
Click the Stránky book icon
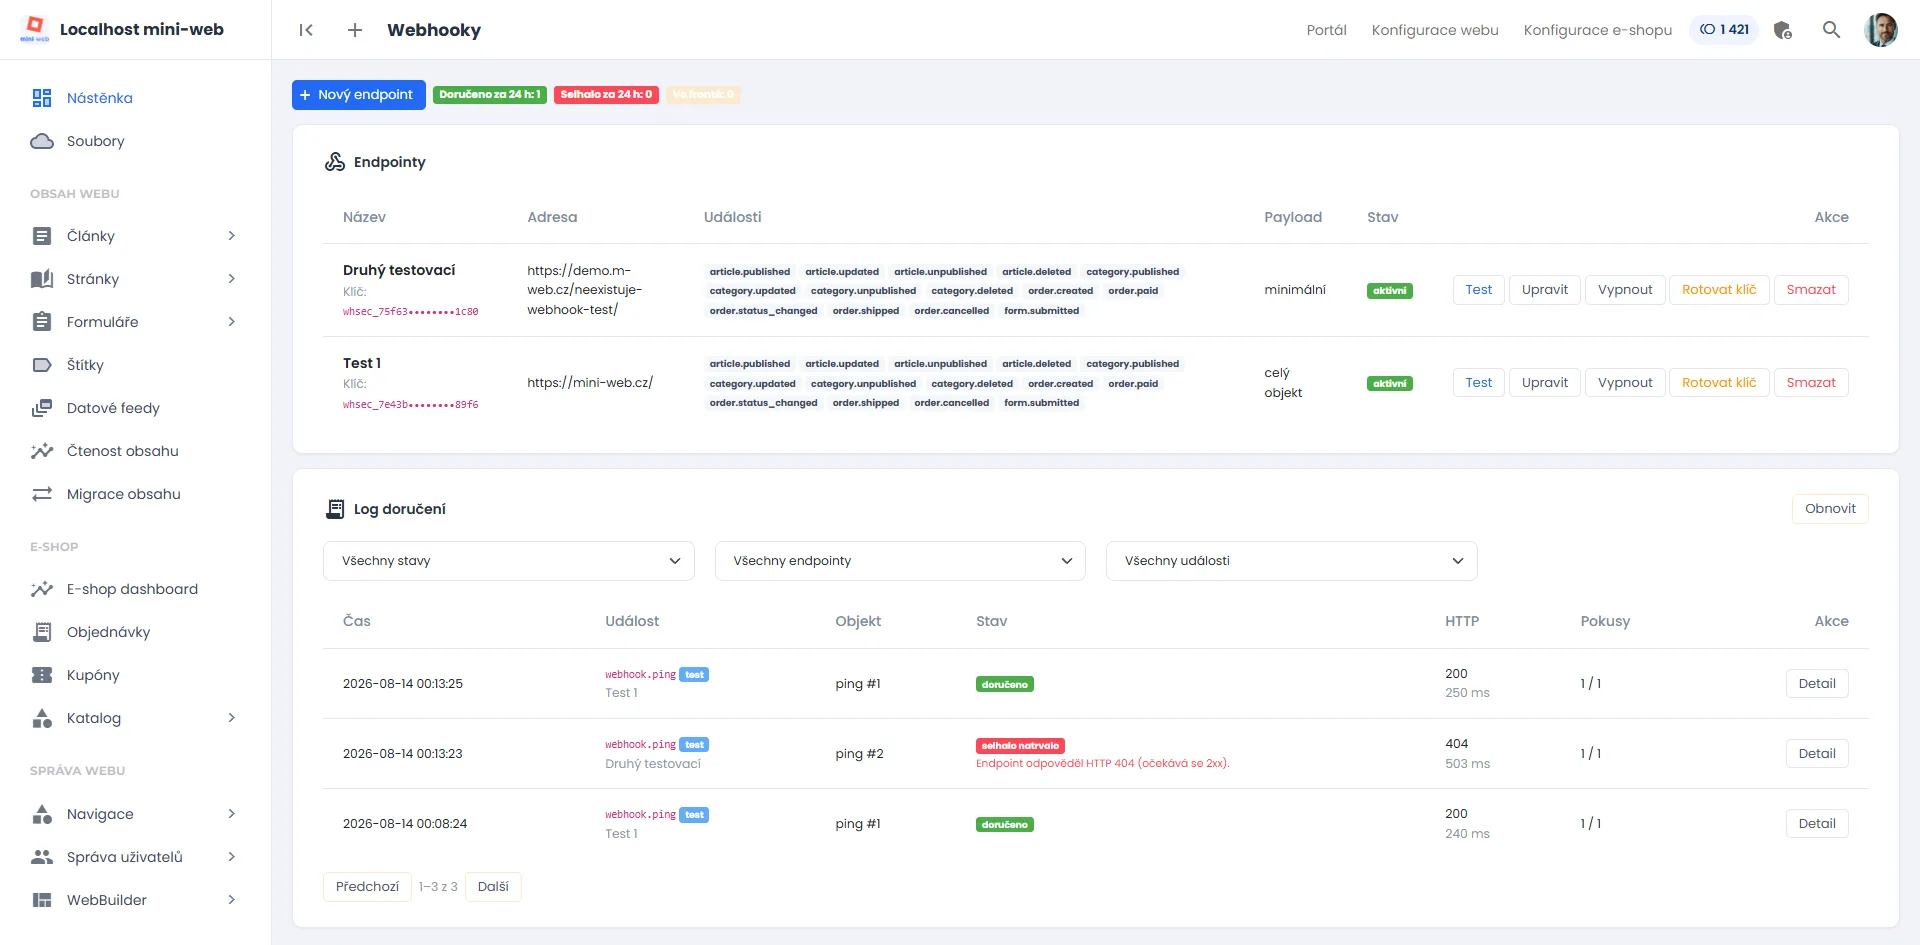(42, 279)
